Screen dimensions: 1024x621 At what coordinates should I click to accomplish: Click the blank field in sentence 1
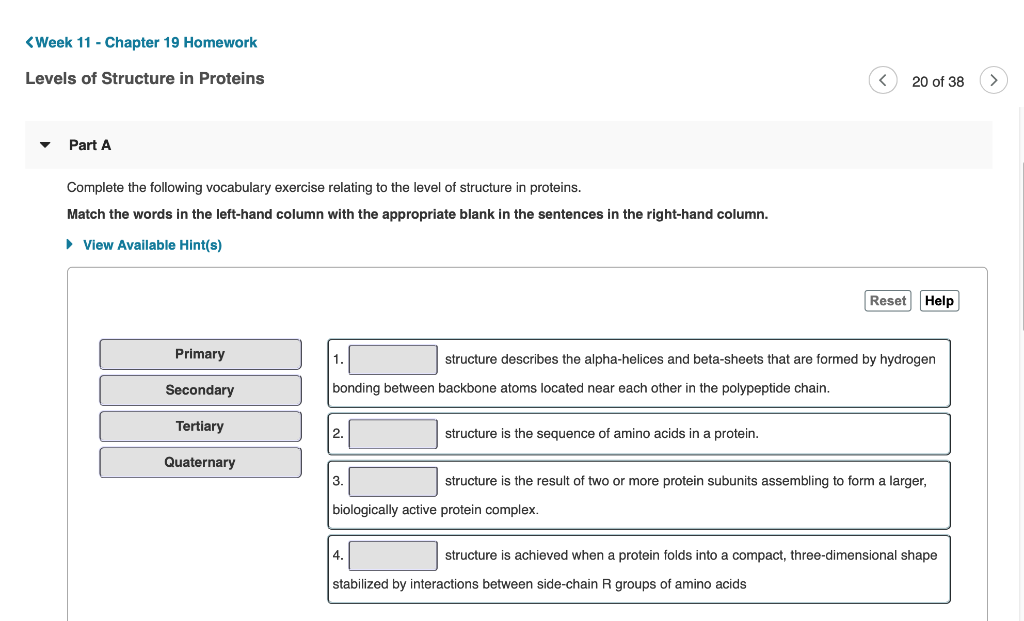tap(392, 359)
